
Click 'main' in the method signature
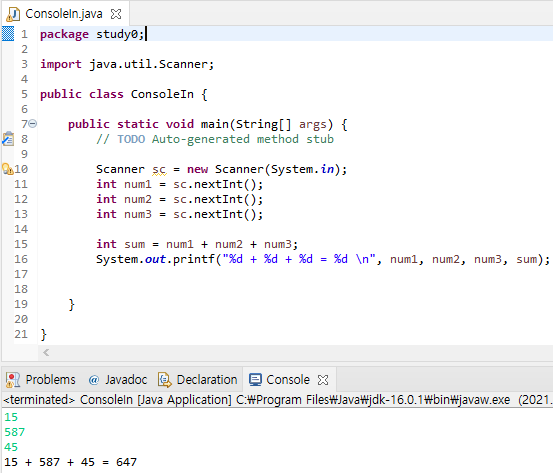215,124
